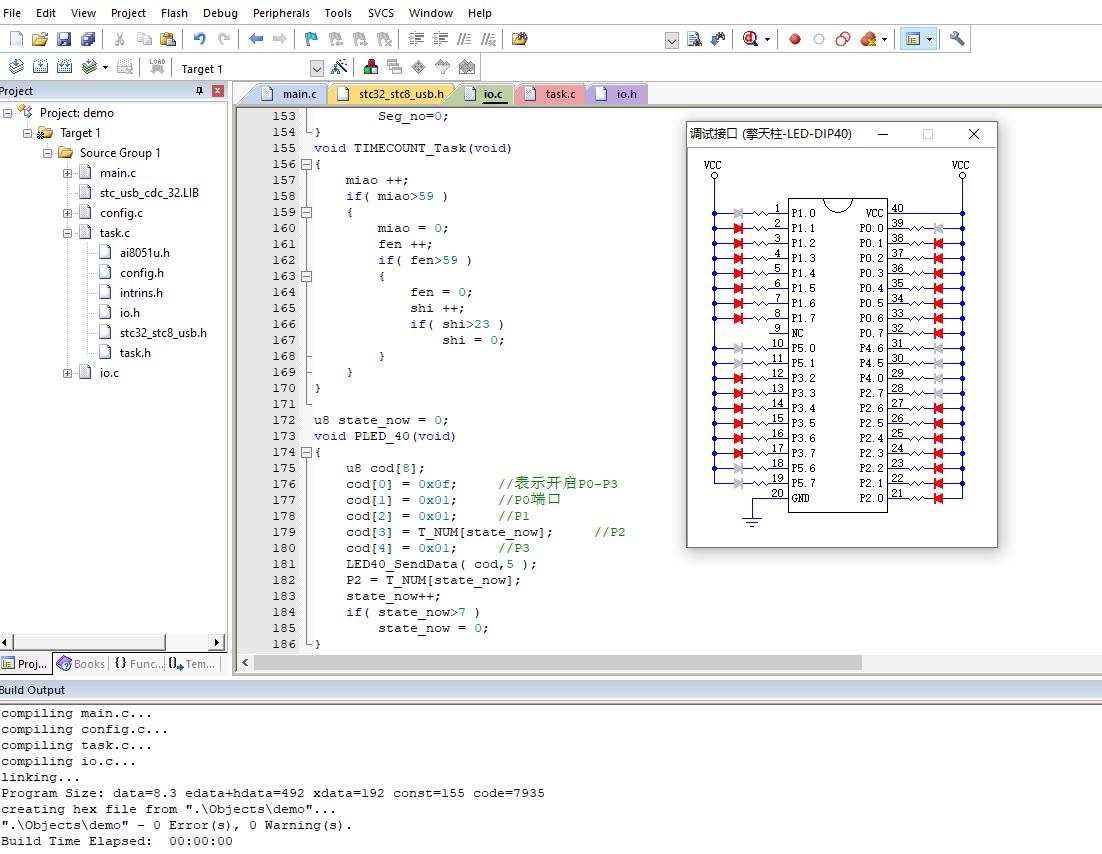Expand io.c in project tree

(68, 373)
